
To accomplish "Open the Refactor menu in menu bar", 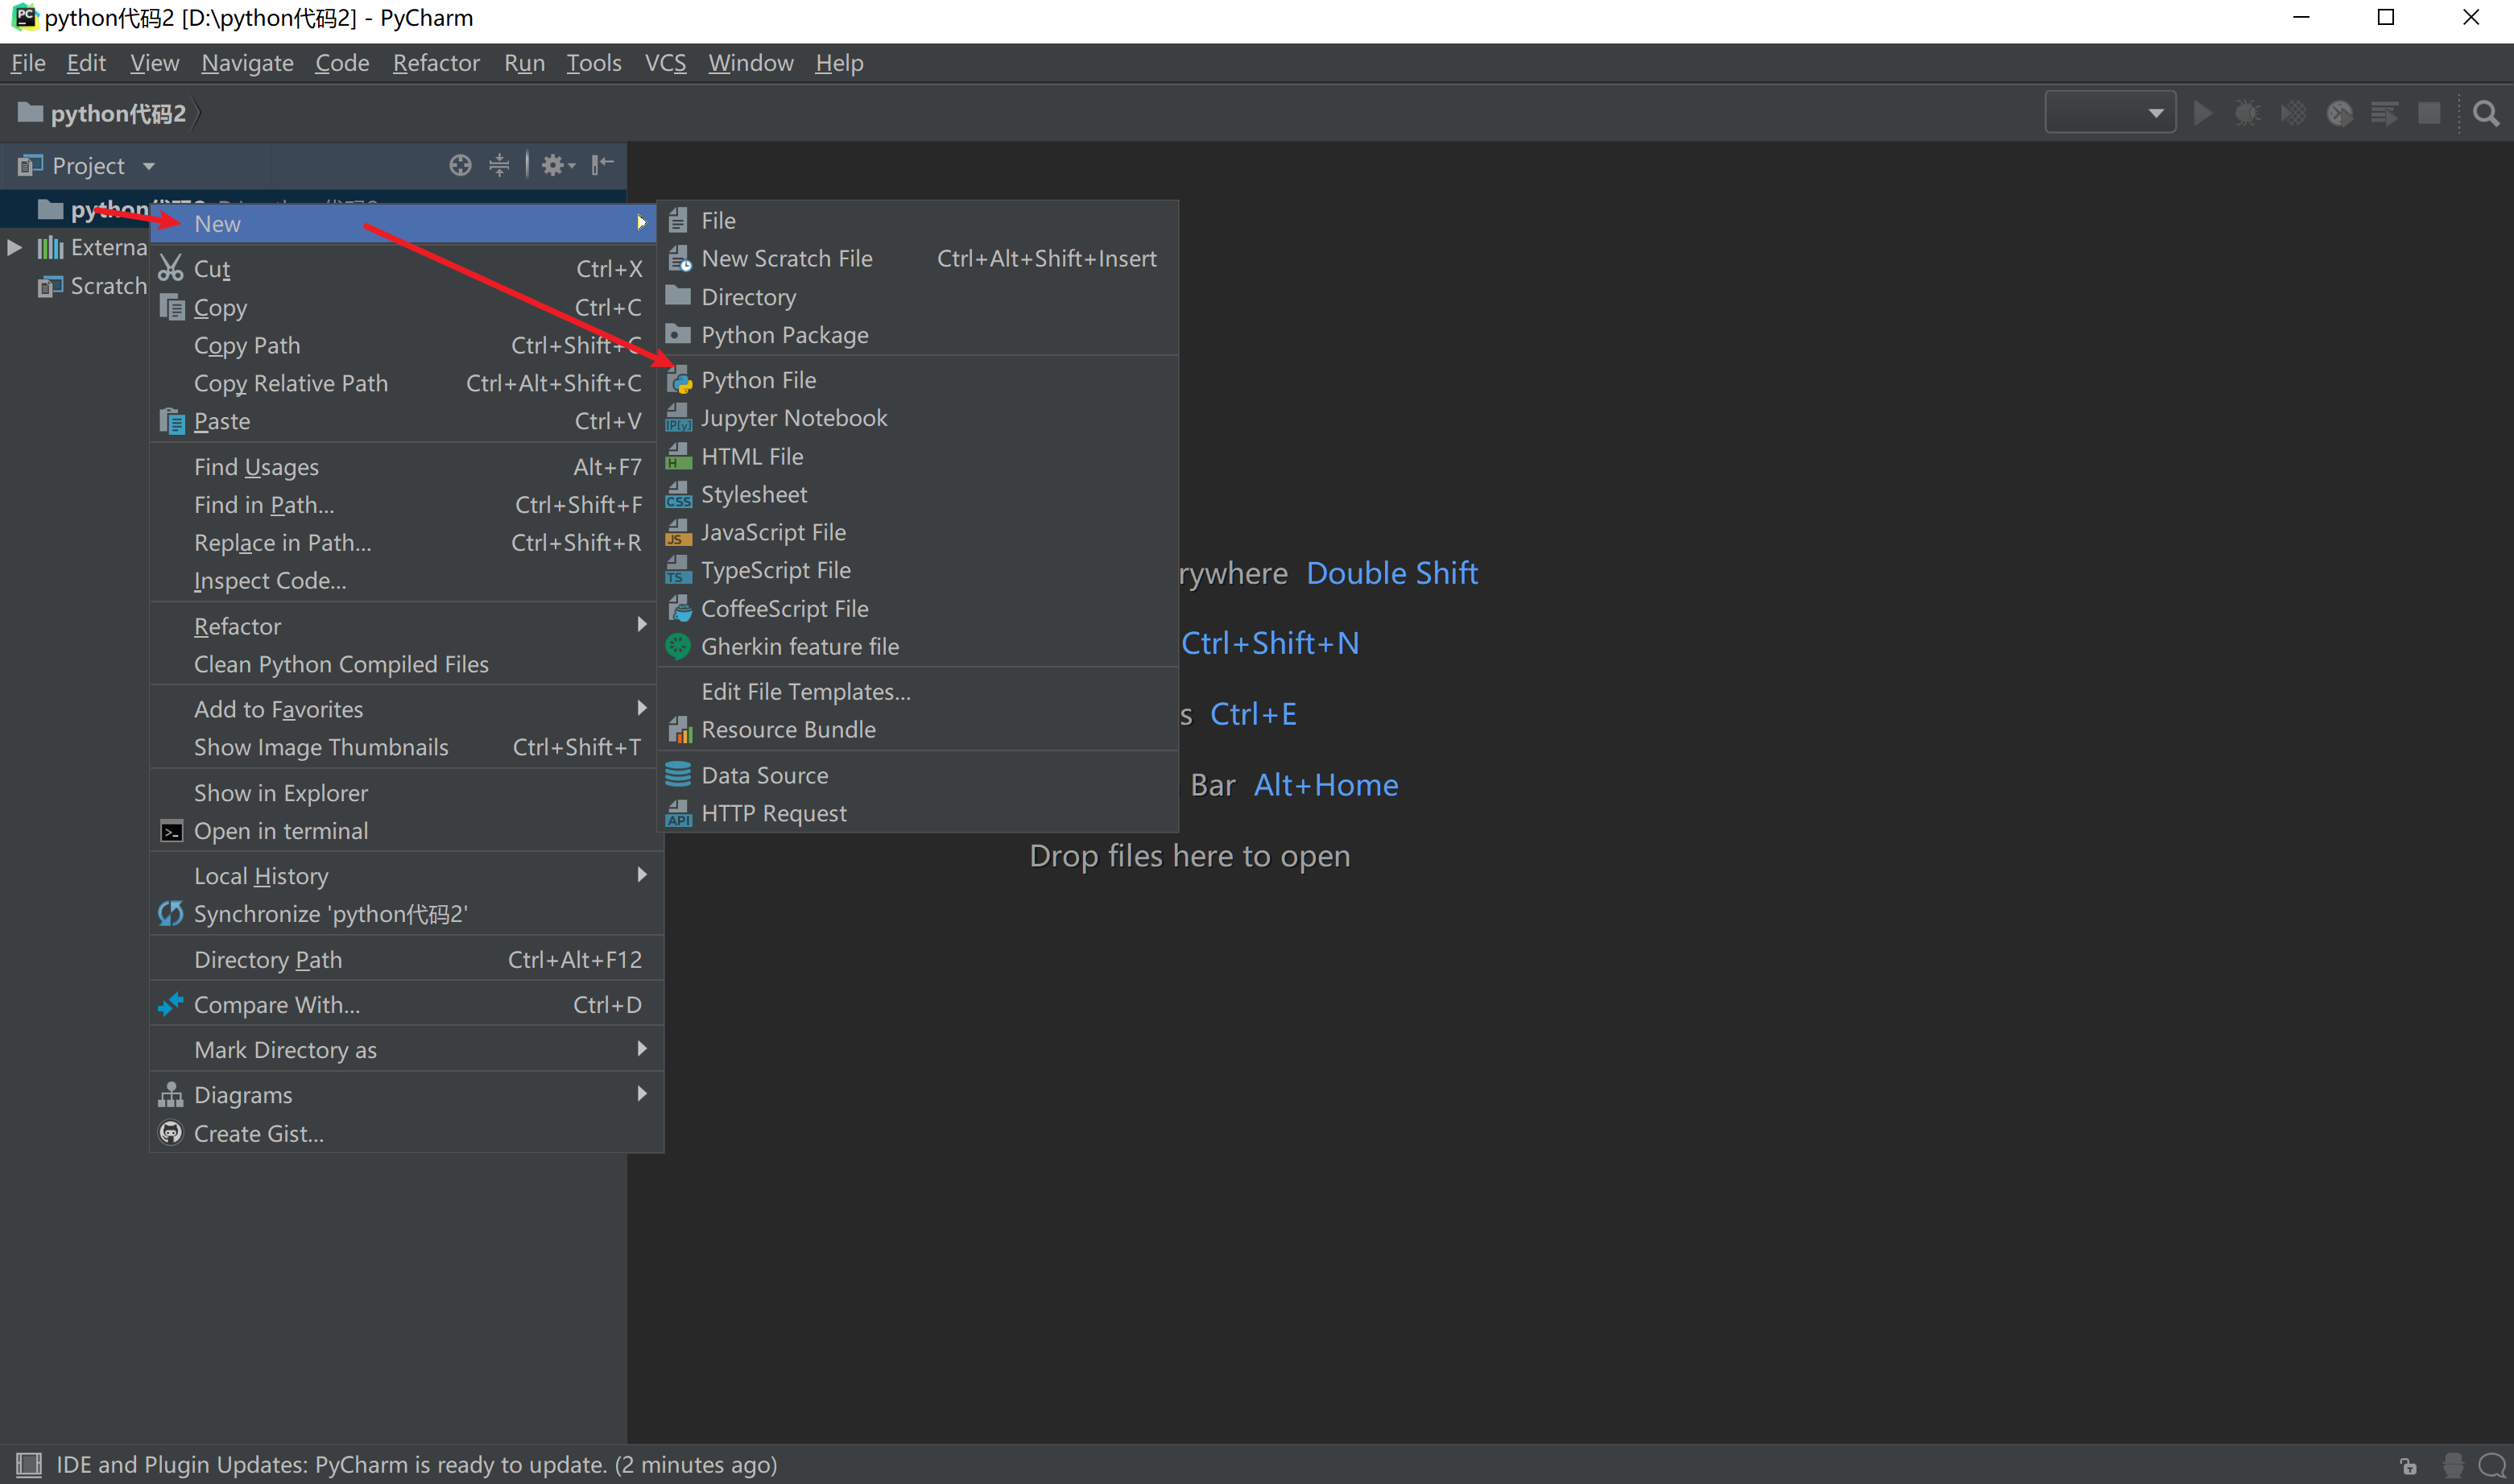I will (436, 63).
